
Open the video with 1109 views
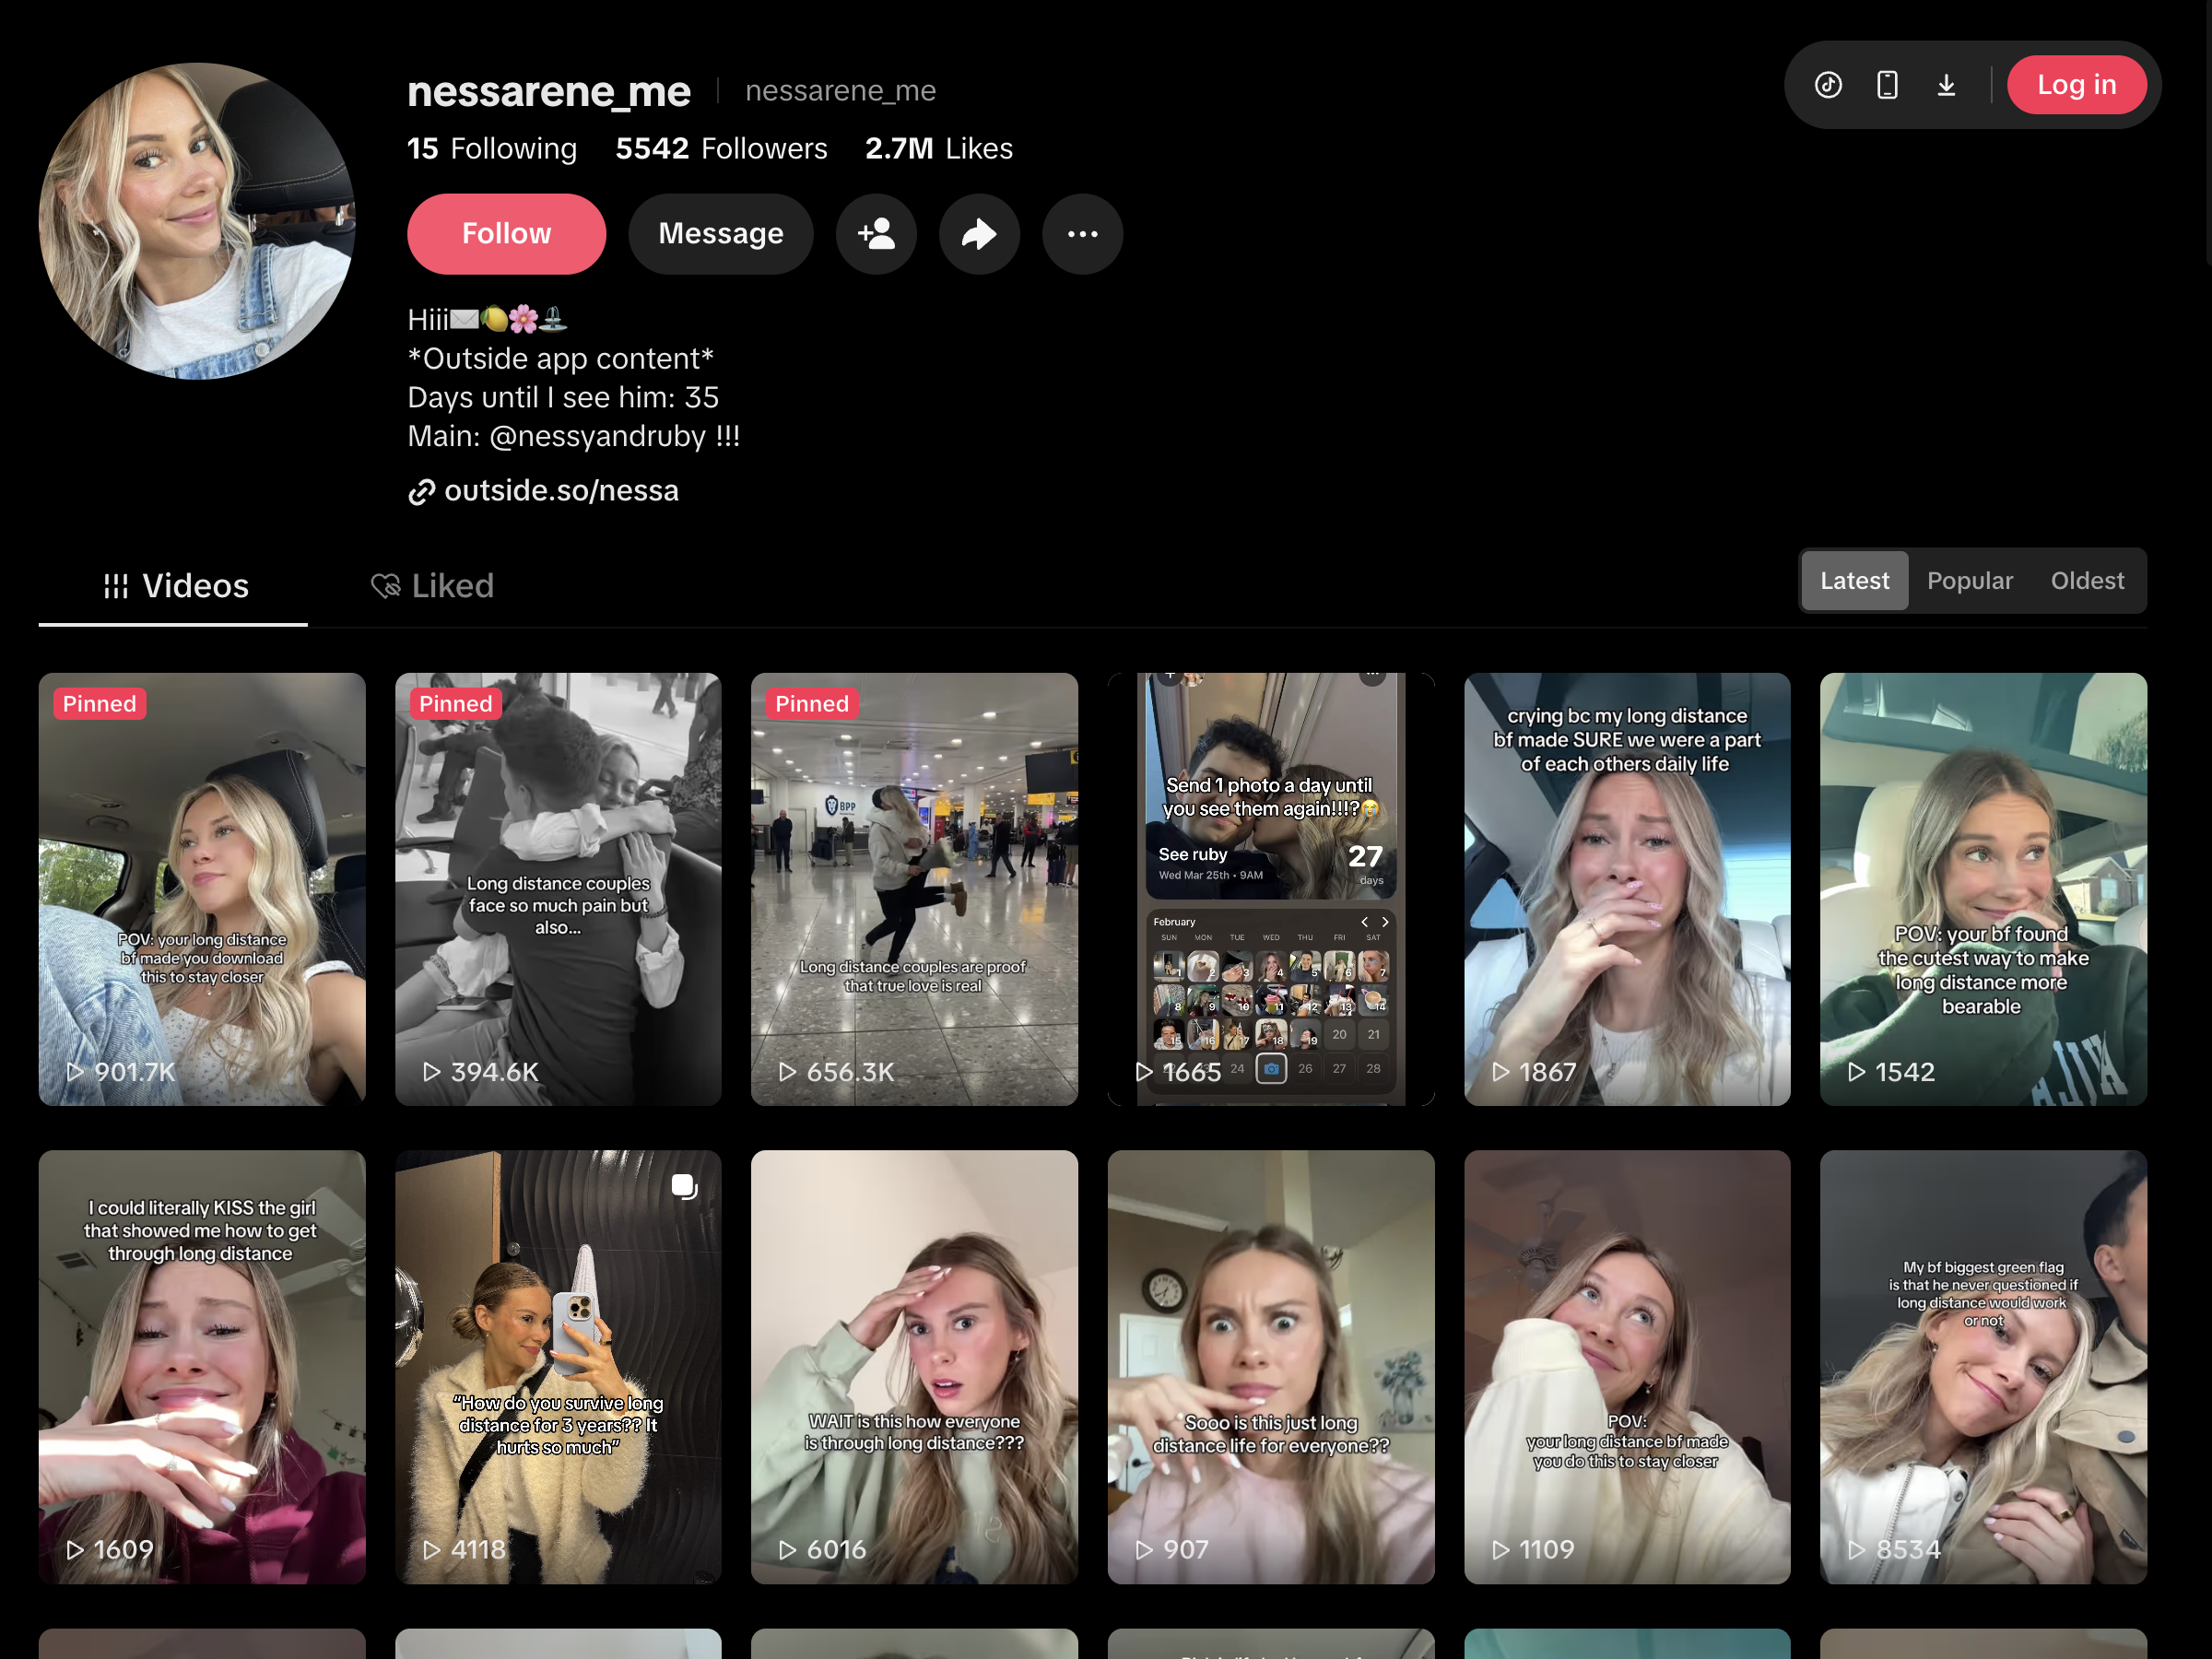(x=1627, y=1367)
